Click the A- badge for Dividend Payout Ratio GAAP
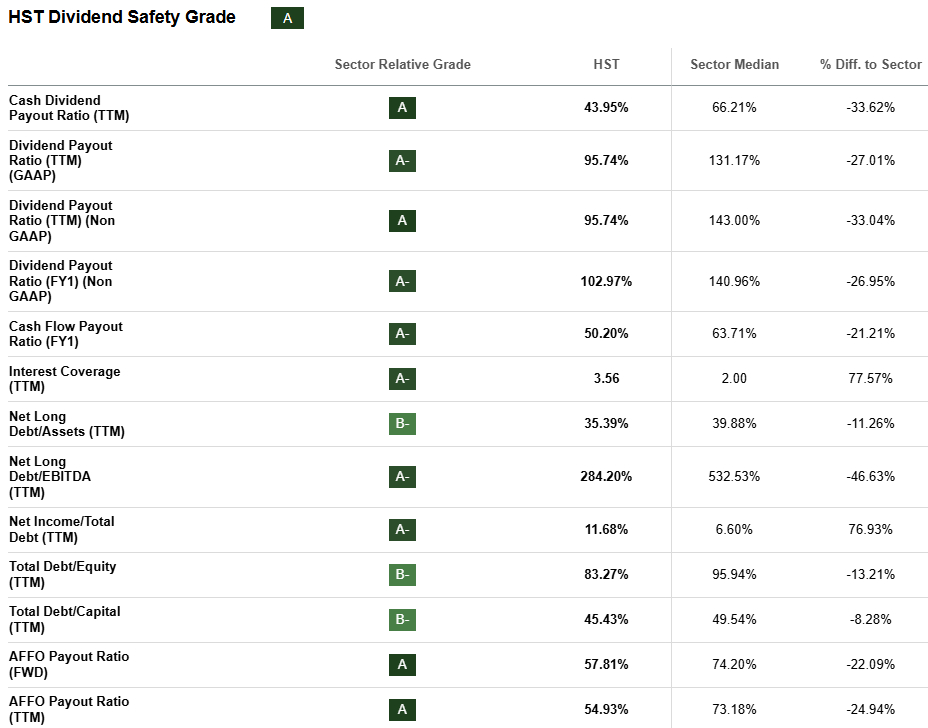 402,161
